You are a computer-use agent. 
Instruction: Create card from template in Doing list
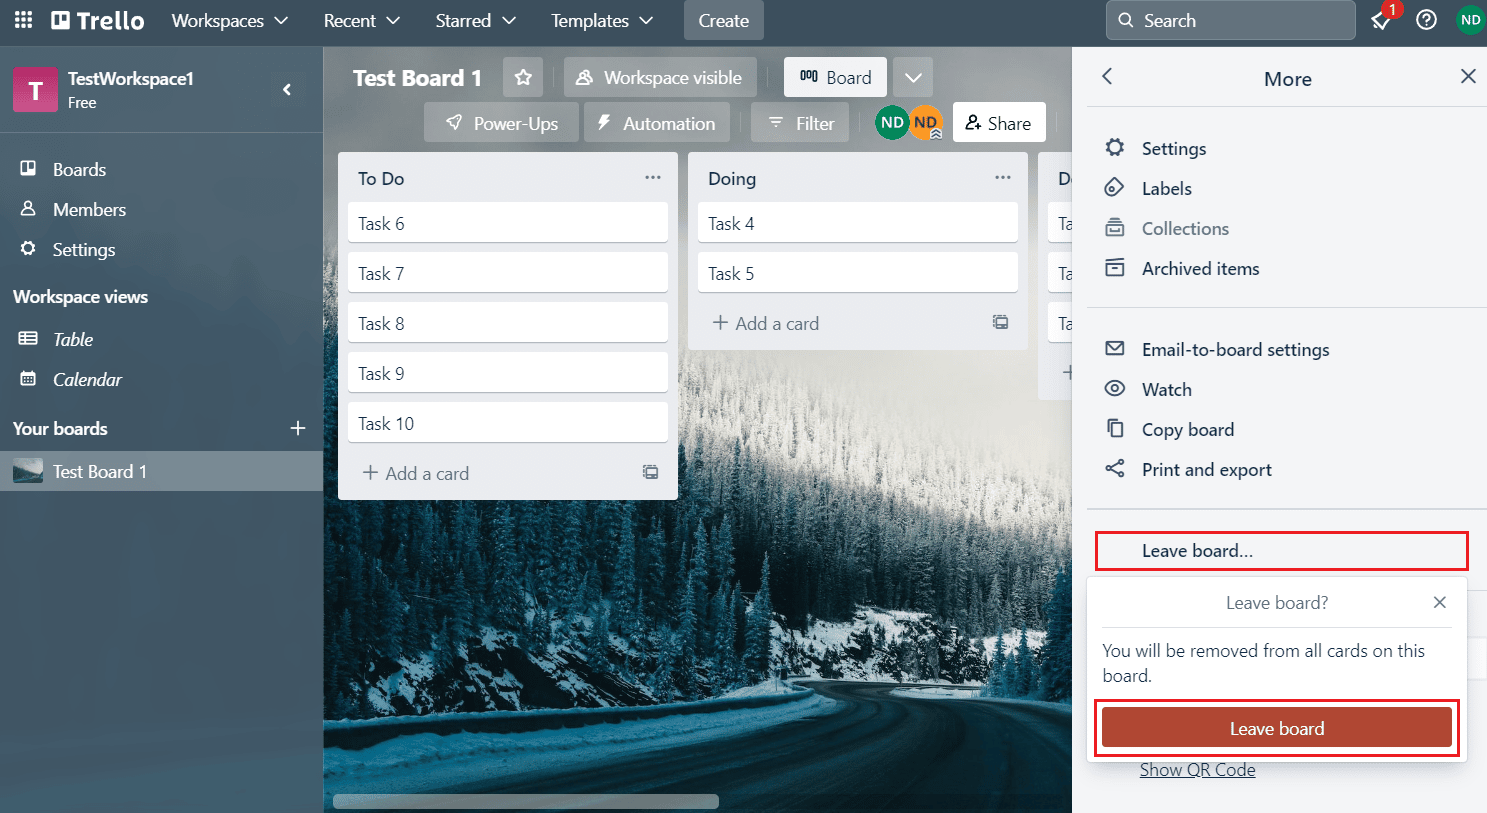point(1000,322)
